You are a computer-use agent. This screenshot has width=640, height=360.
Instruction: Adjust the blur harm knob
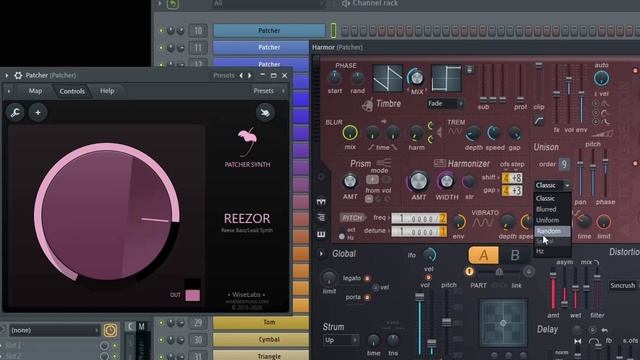(416, 133)
